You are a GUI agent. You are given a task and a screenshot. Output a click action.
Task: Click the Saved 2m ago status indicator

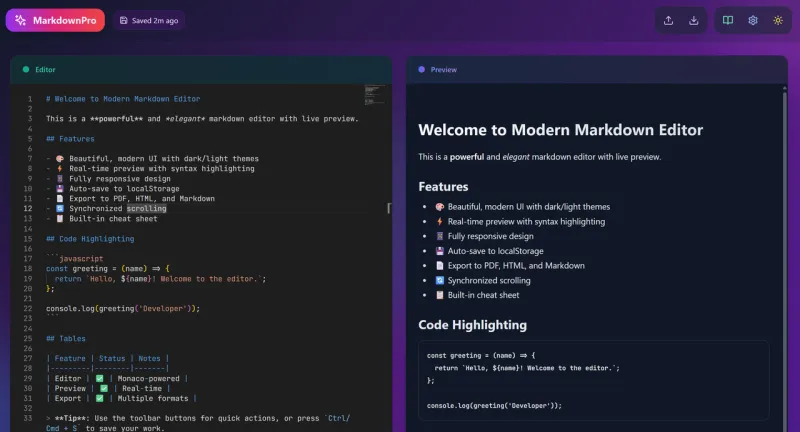point(149,20)
